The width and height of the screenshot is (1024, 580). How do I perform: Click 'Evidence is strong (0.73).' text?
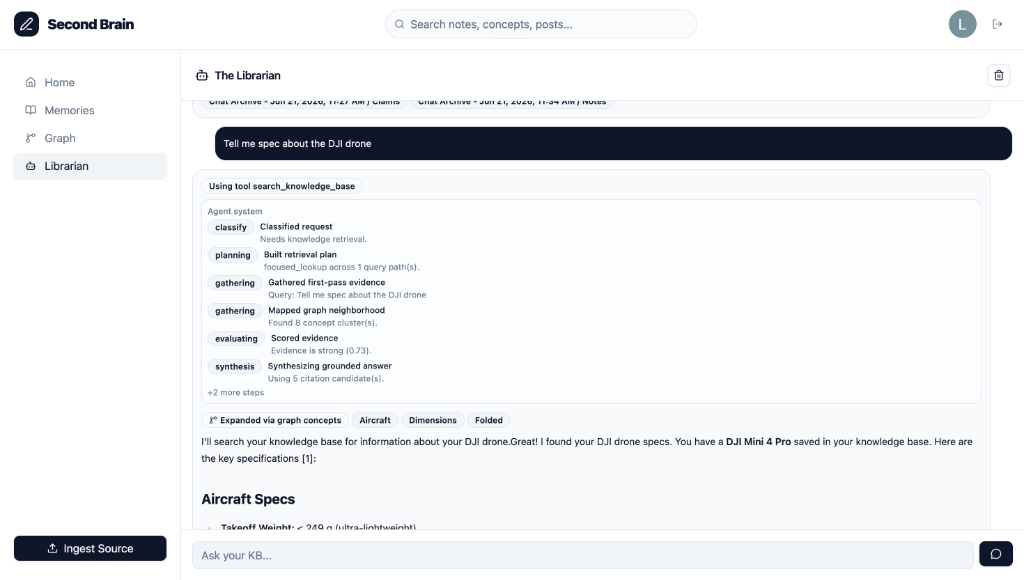321,351
